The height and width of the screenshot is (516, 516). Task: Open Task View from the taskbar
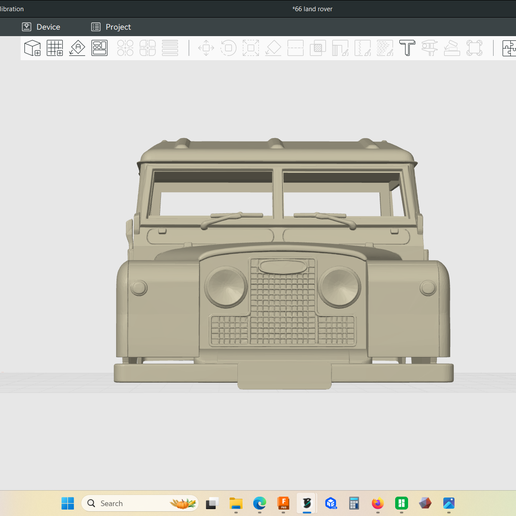(212, 503)
